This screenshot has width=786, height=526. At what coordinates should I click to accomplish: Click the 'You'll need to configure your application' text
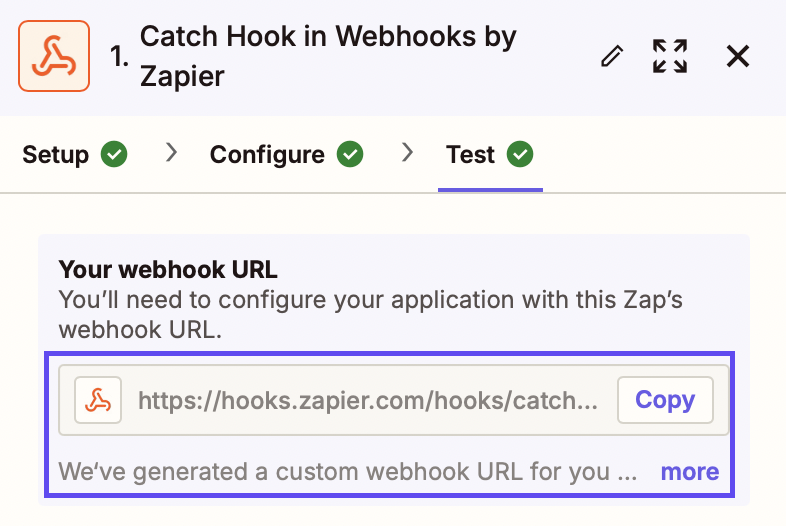tap(370, 315)
